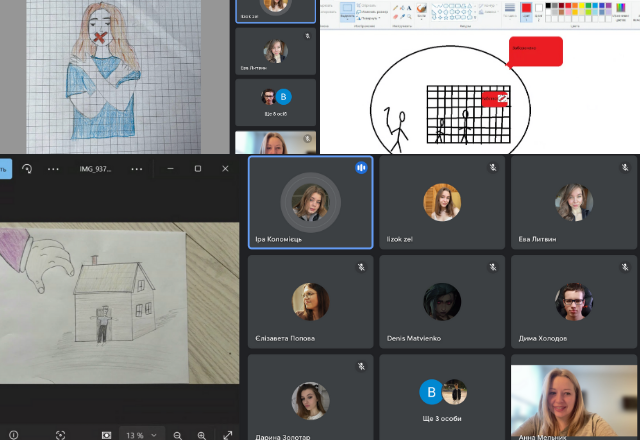Click the zoom in magnifier icon
Image resolution: width=640 pixels, height=440 pixels.
(202, 435)
